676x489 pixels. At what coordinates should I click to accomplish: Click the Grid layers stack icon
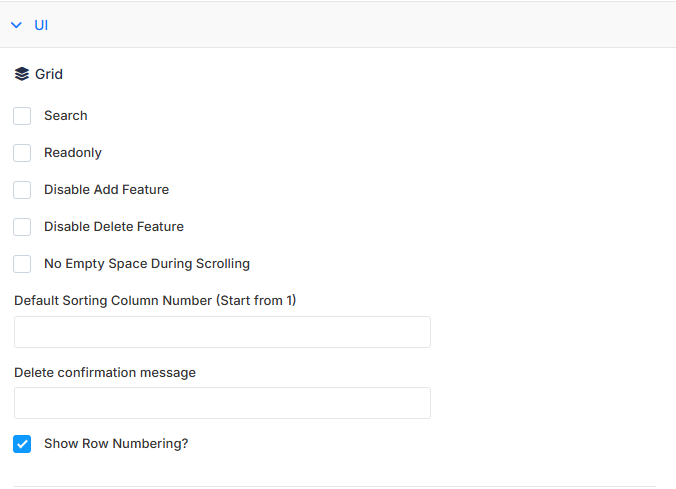22,74
